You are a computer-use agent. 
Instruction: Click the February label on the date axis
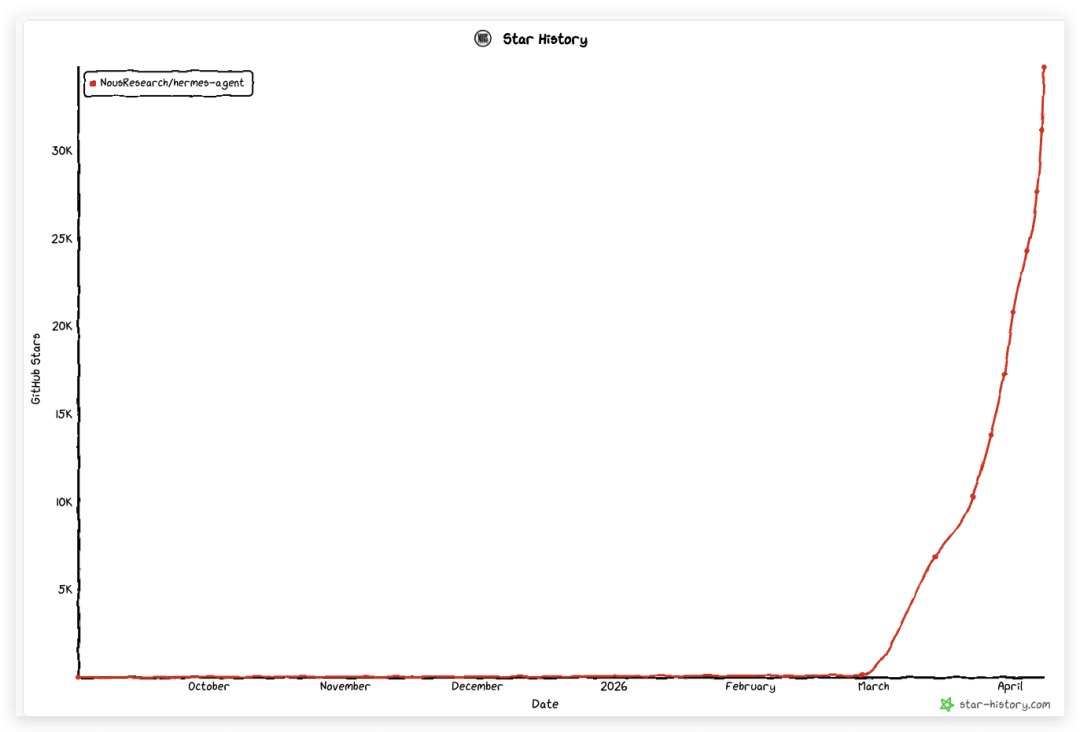click(750, 687)
